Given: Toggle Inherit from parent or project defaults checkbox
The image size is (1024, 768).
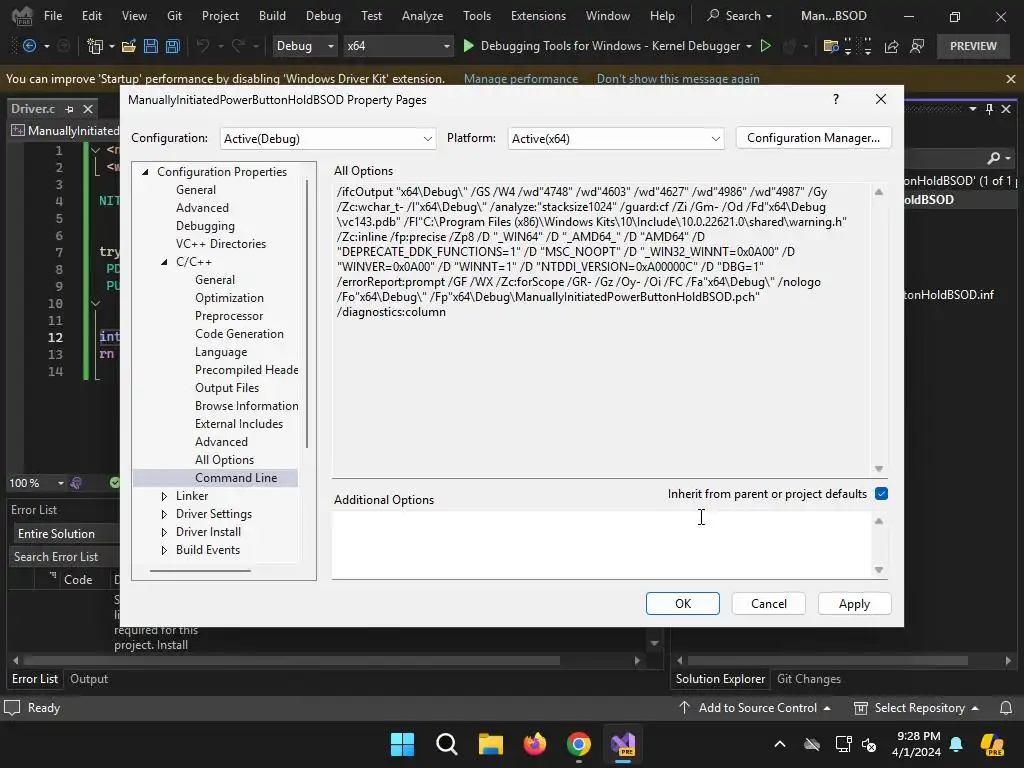Looking at the screenshot, I should tap(881, 494).
